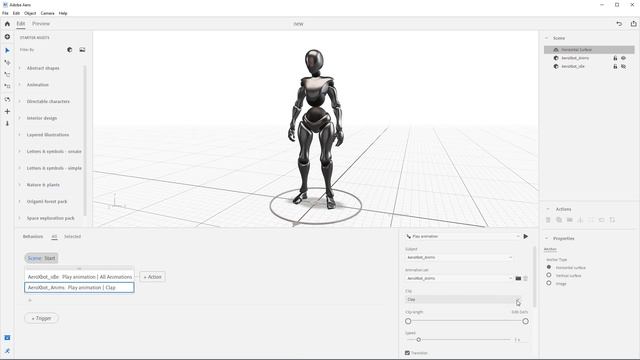Click the Home icon
Viewport: 640px width, 360px height.
pos(7,24)
